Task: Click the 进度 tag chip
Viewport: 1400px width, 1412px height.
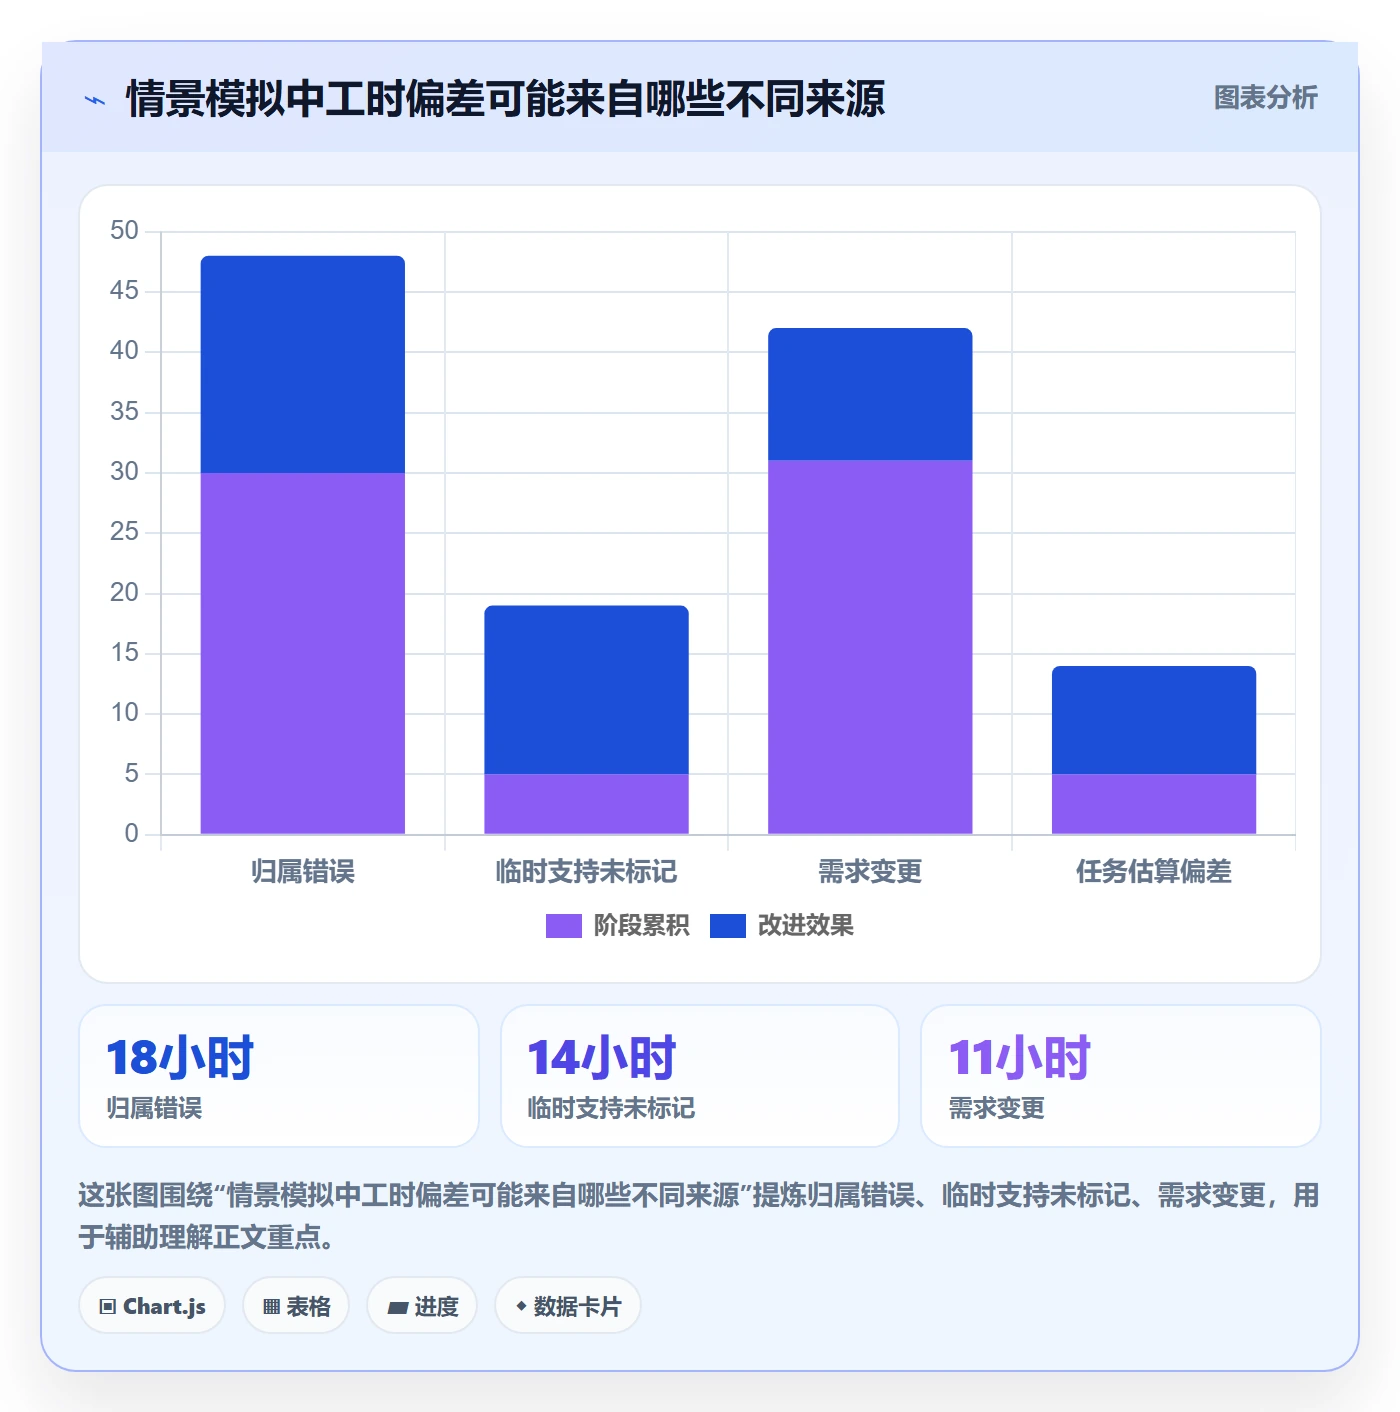Action: 422,1306
